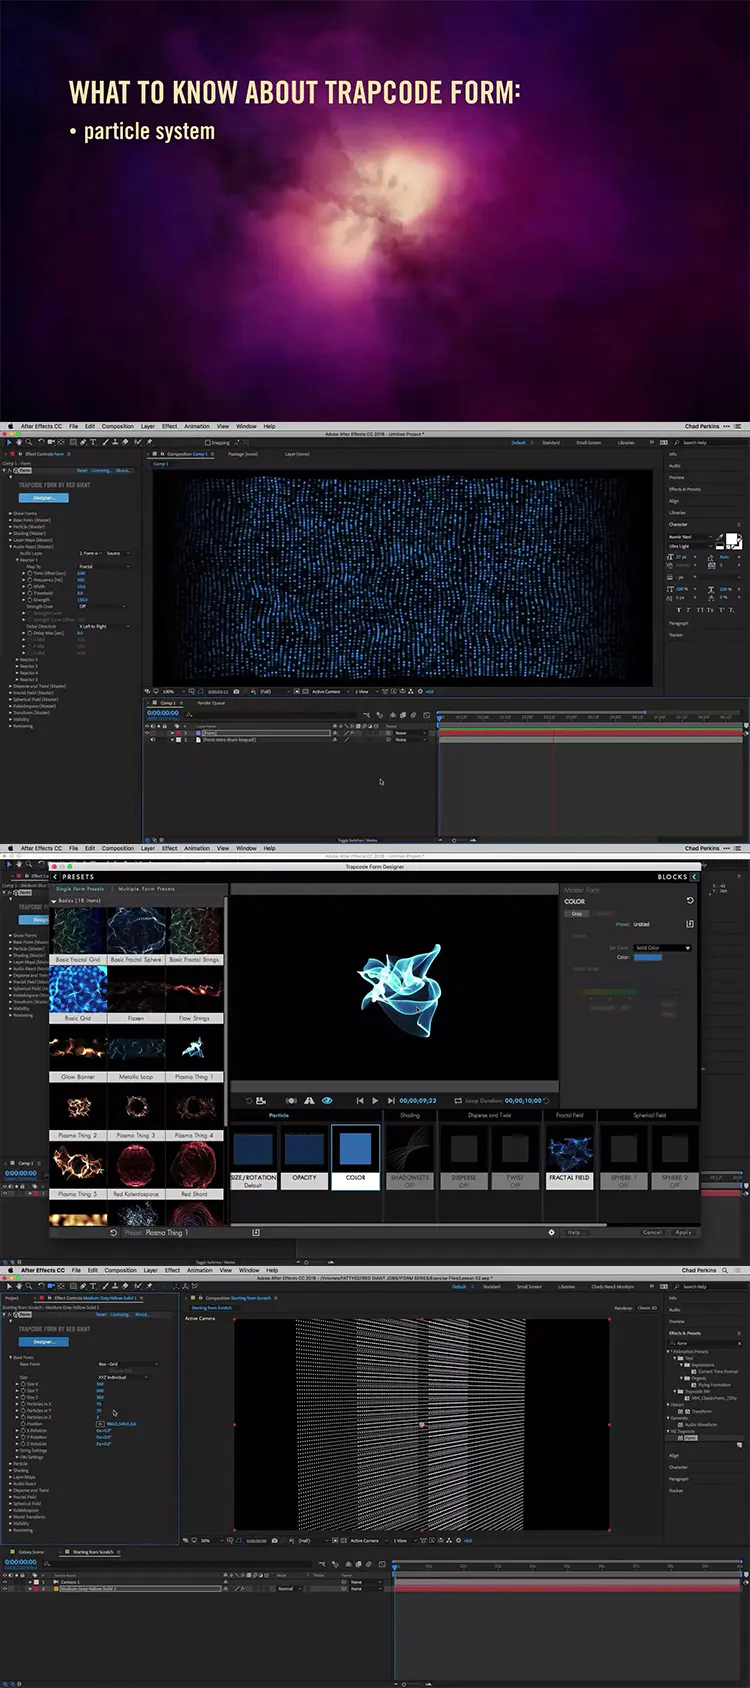Open the Base Form Box - Grid dropdown
This screenshot has width=750, height=1688.
[x=127, y=1364]
